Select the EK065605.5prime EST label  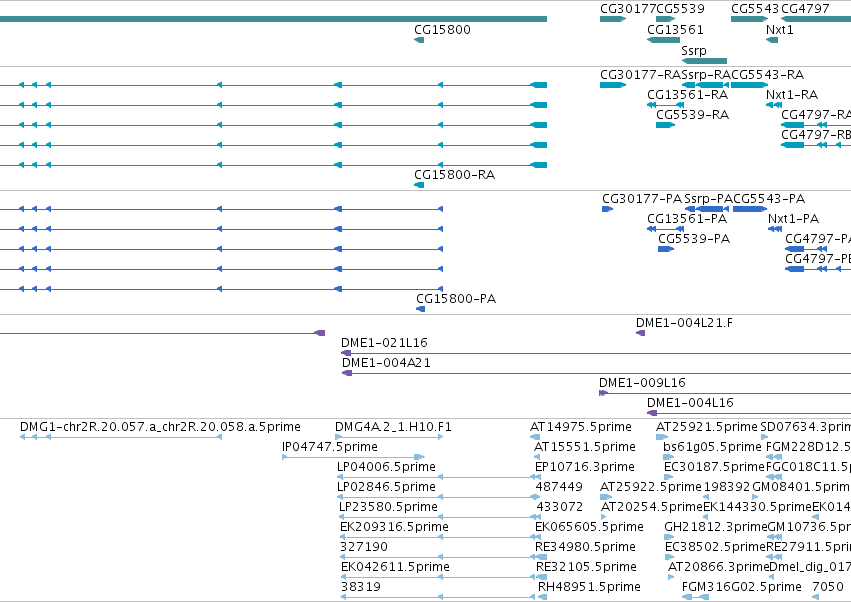point(589,527)
